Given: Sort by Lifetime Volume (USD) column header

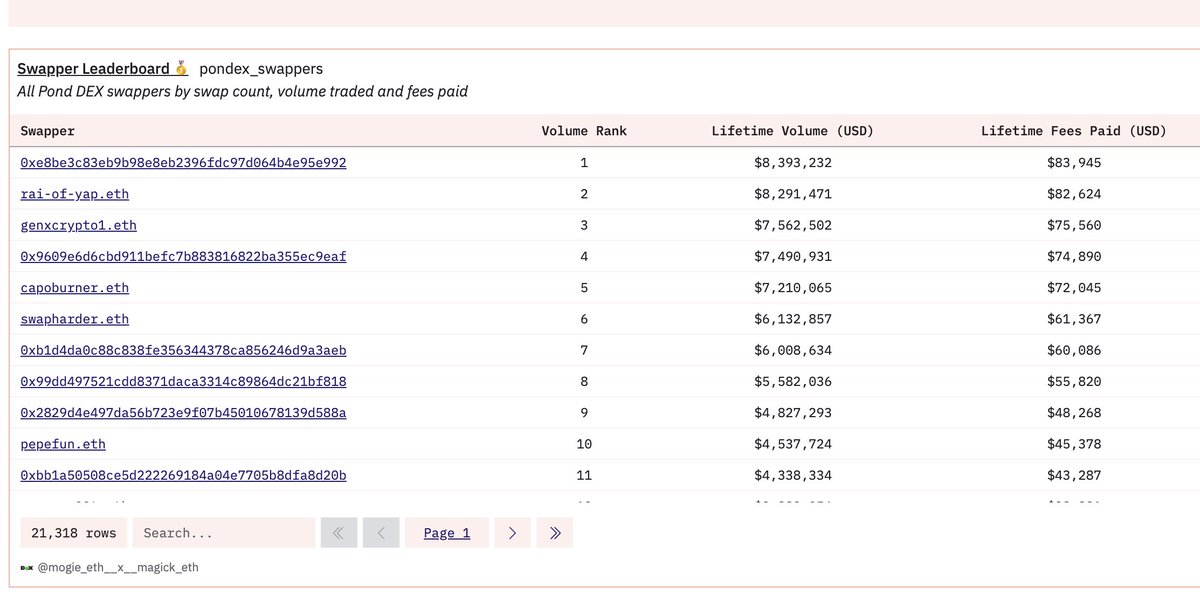Looking at the screenshot, I should click(793, 131).
